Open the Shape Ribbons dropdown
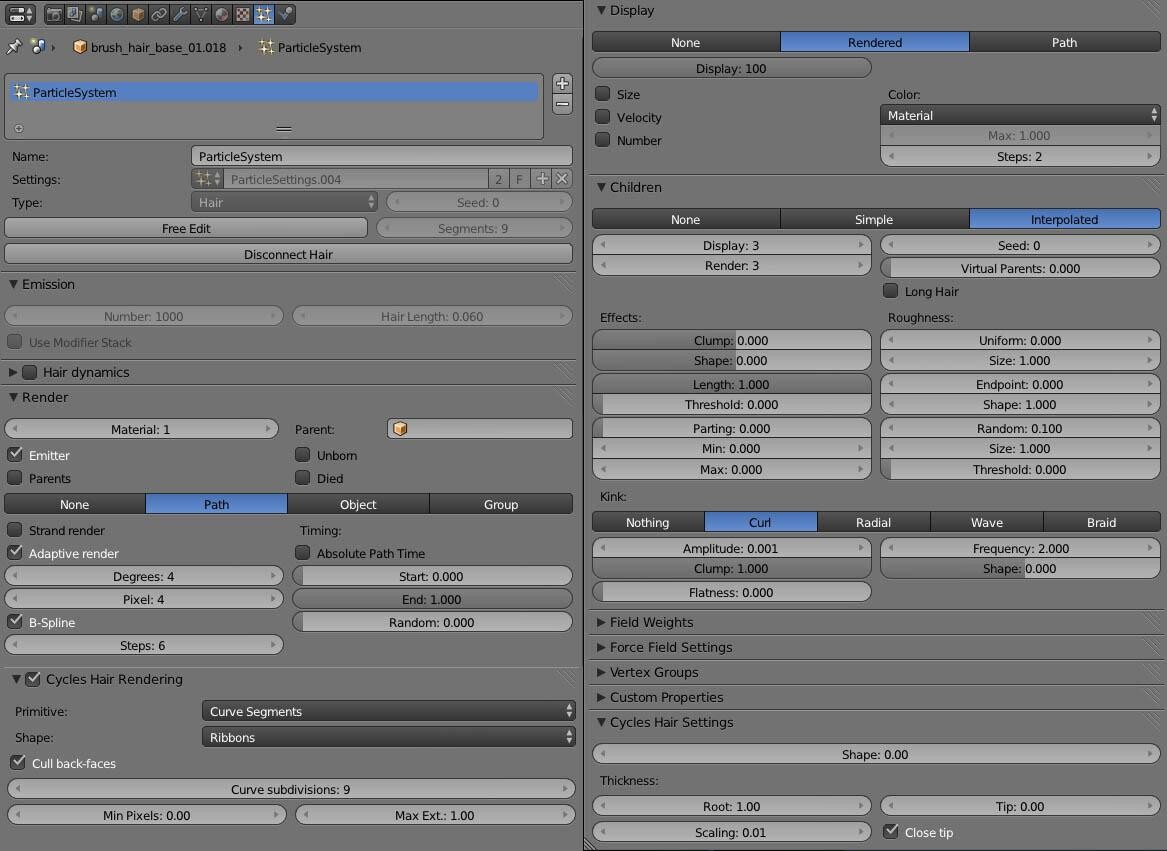Viewport: 1167px width, 851px height. pos(389,737)
